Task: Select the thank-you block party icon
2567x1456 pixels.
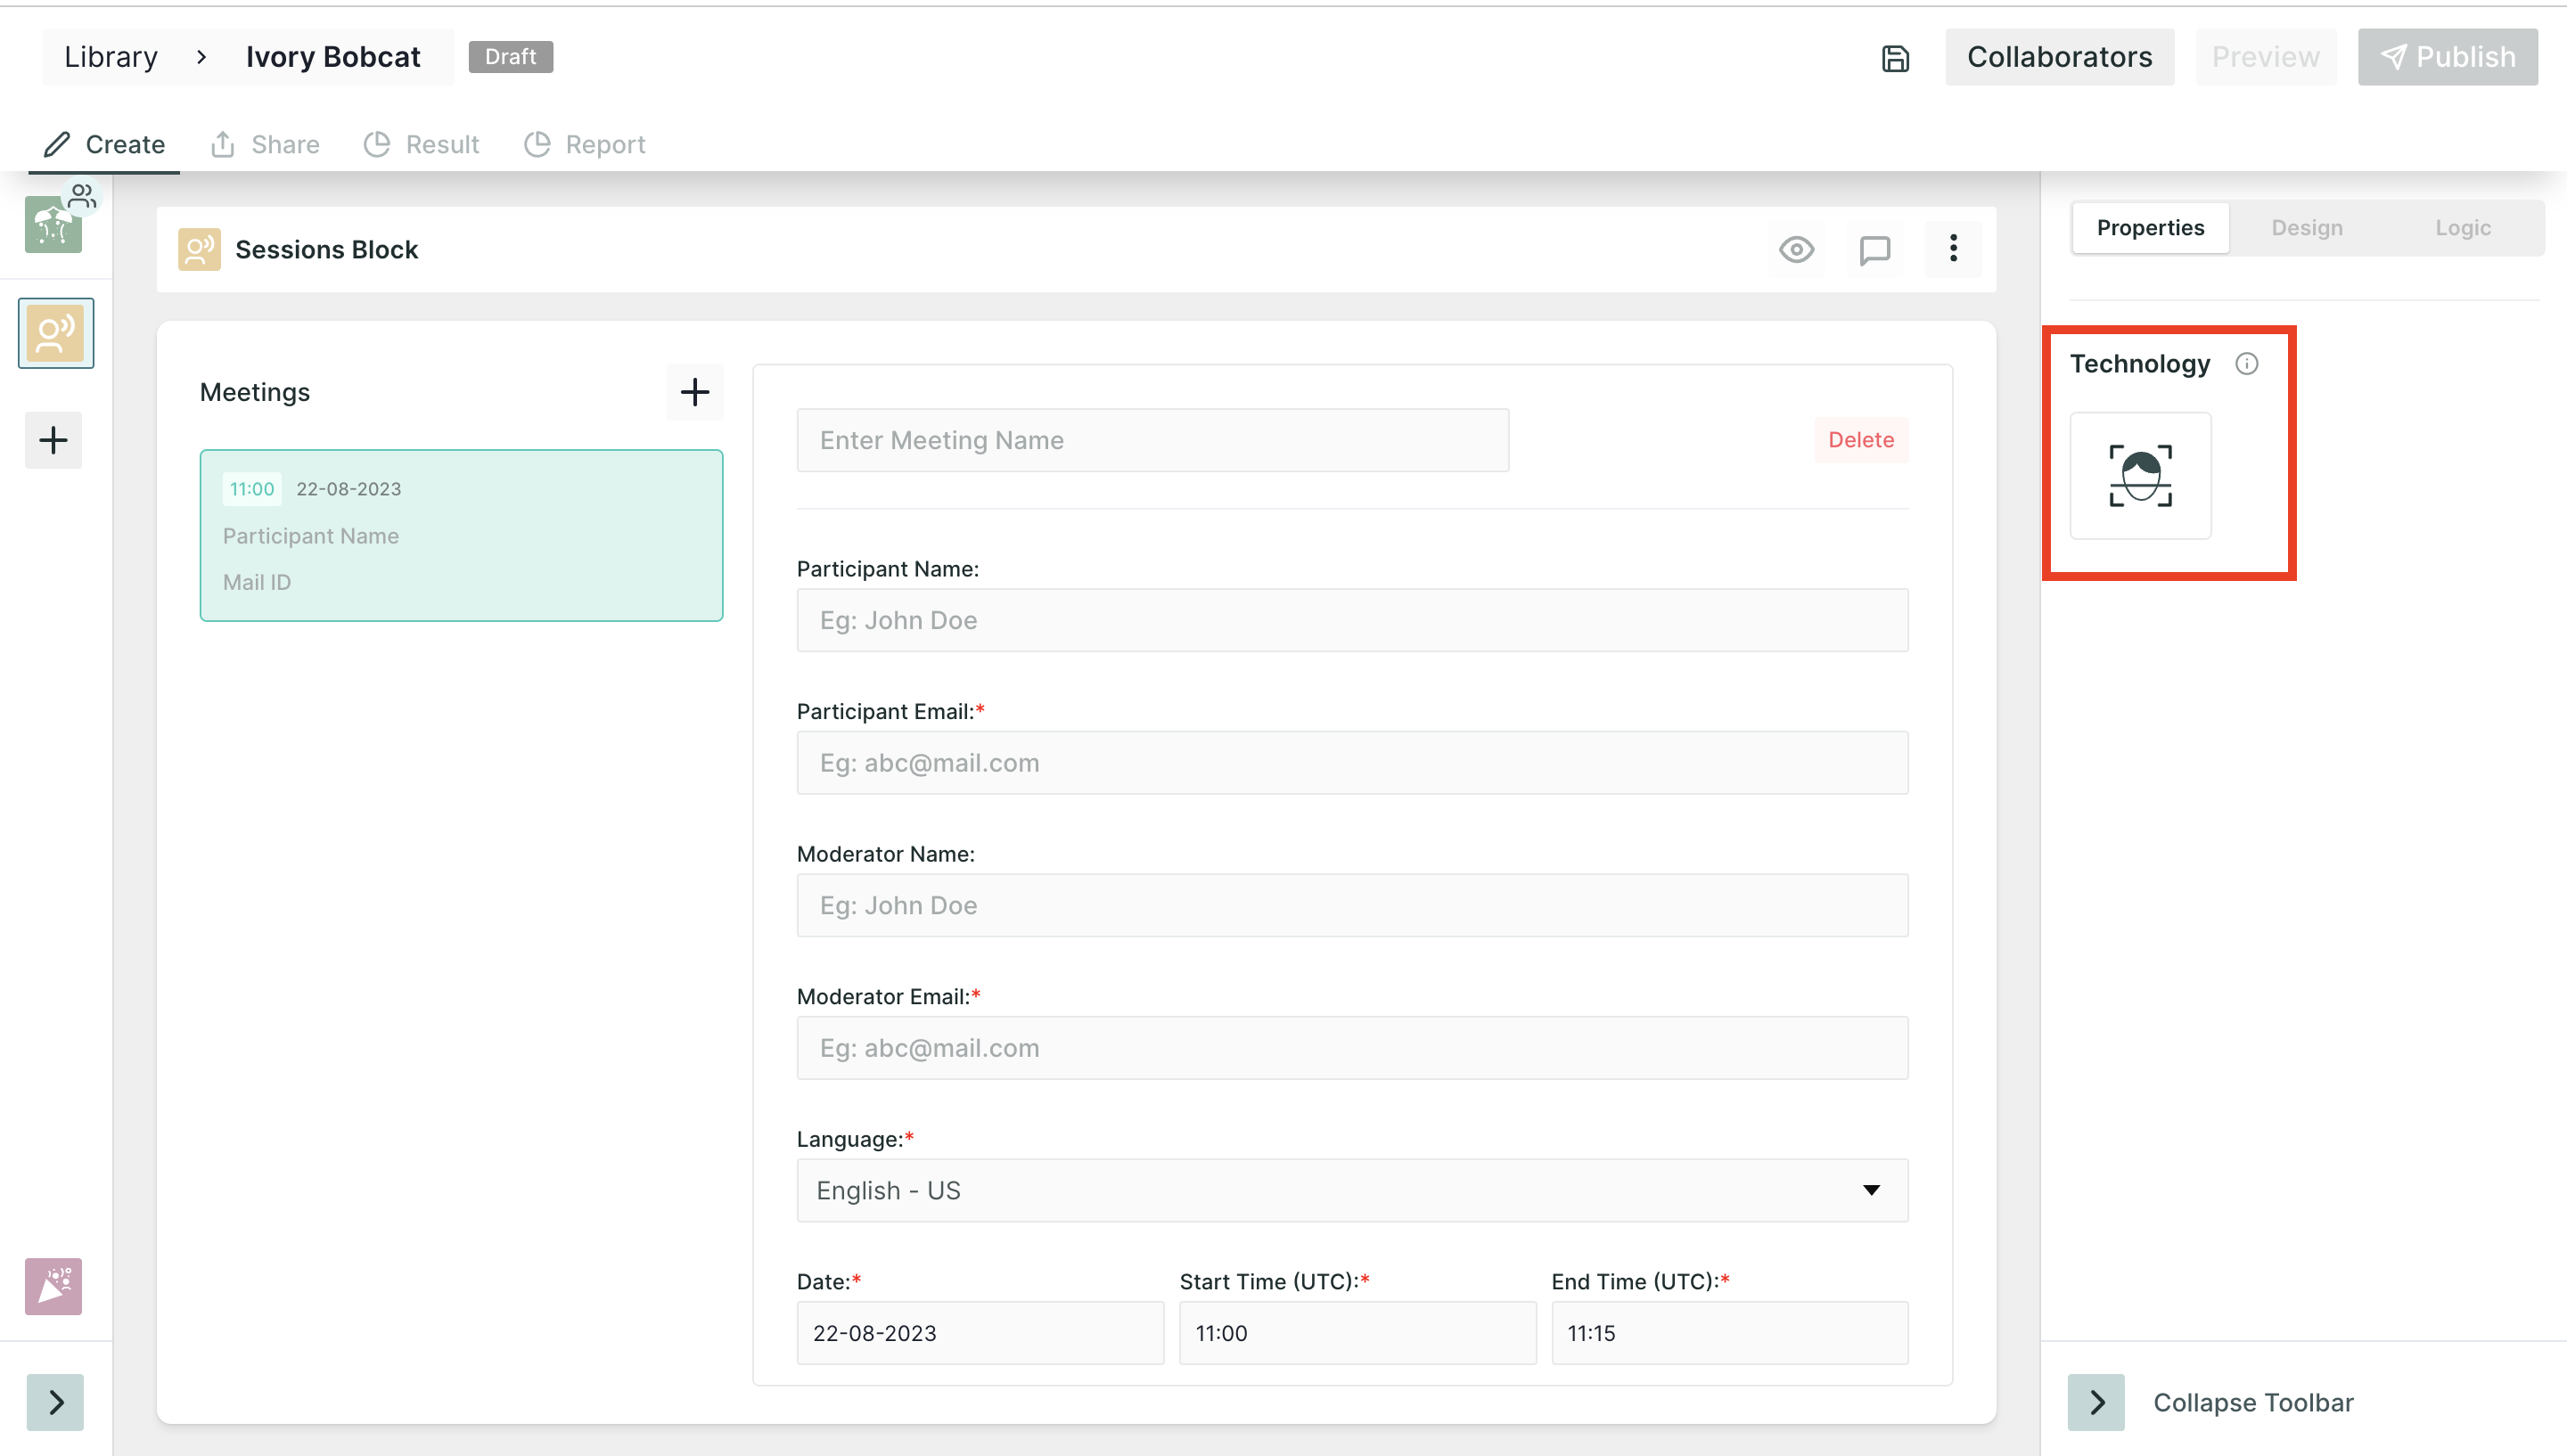Action: (x=53, y=1286)
